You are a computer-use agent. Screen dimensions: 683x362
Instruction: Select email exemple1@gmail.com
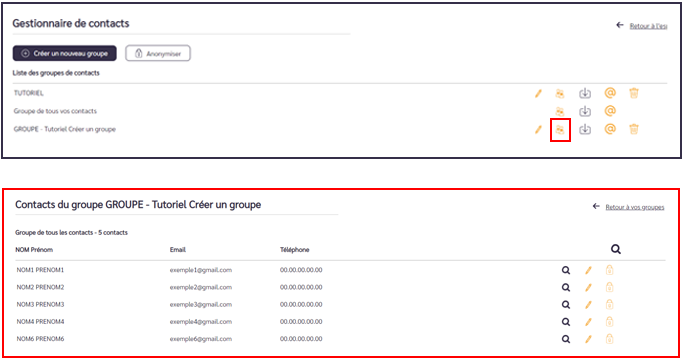201,270
